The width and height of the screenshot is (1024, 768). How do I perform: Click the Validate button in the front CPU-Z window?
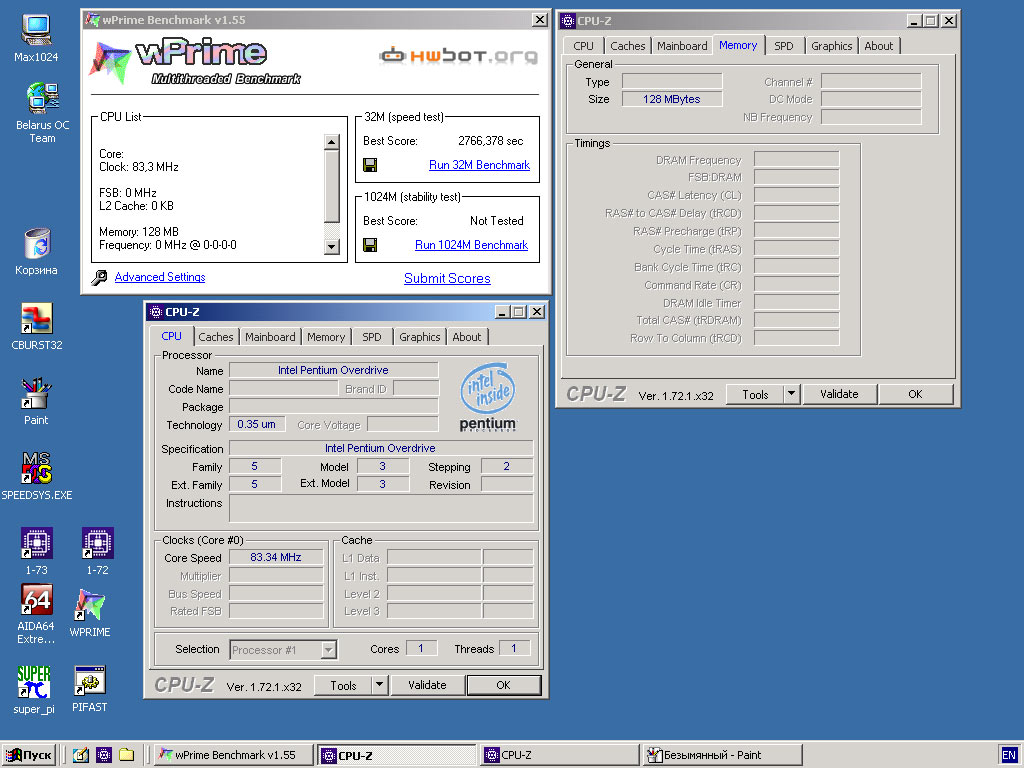(427, 685)
